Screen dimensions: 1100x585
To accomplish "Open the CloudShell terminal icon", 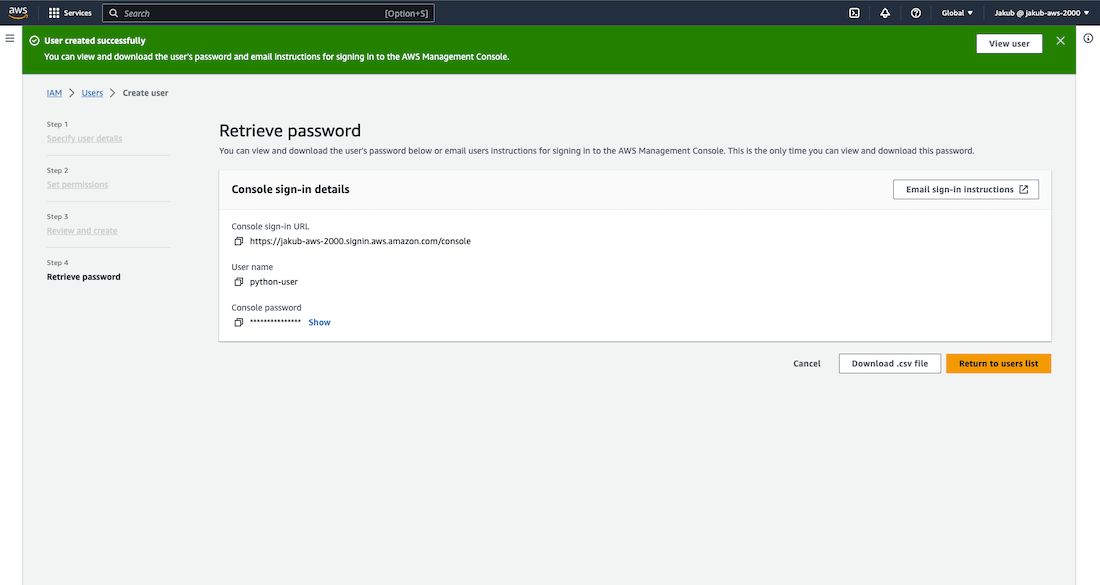I will click(854, 13).
